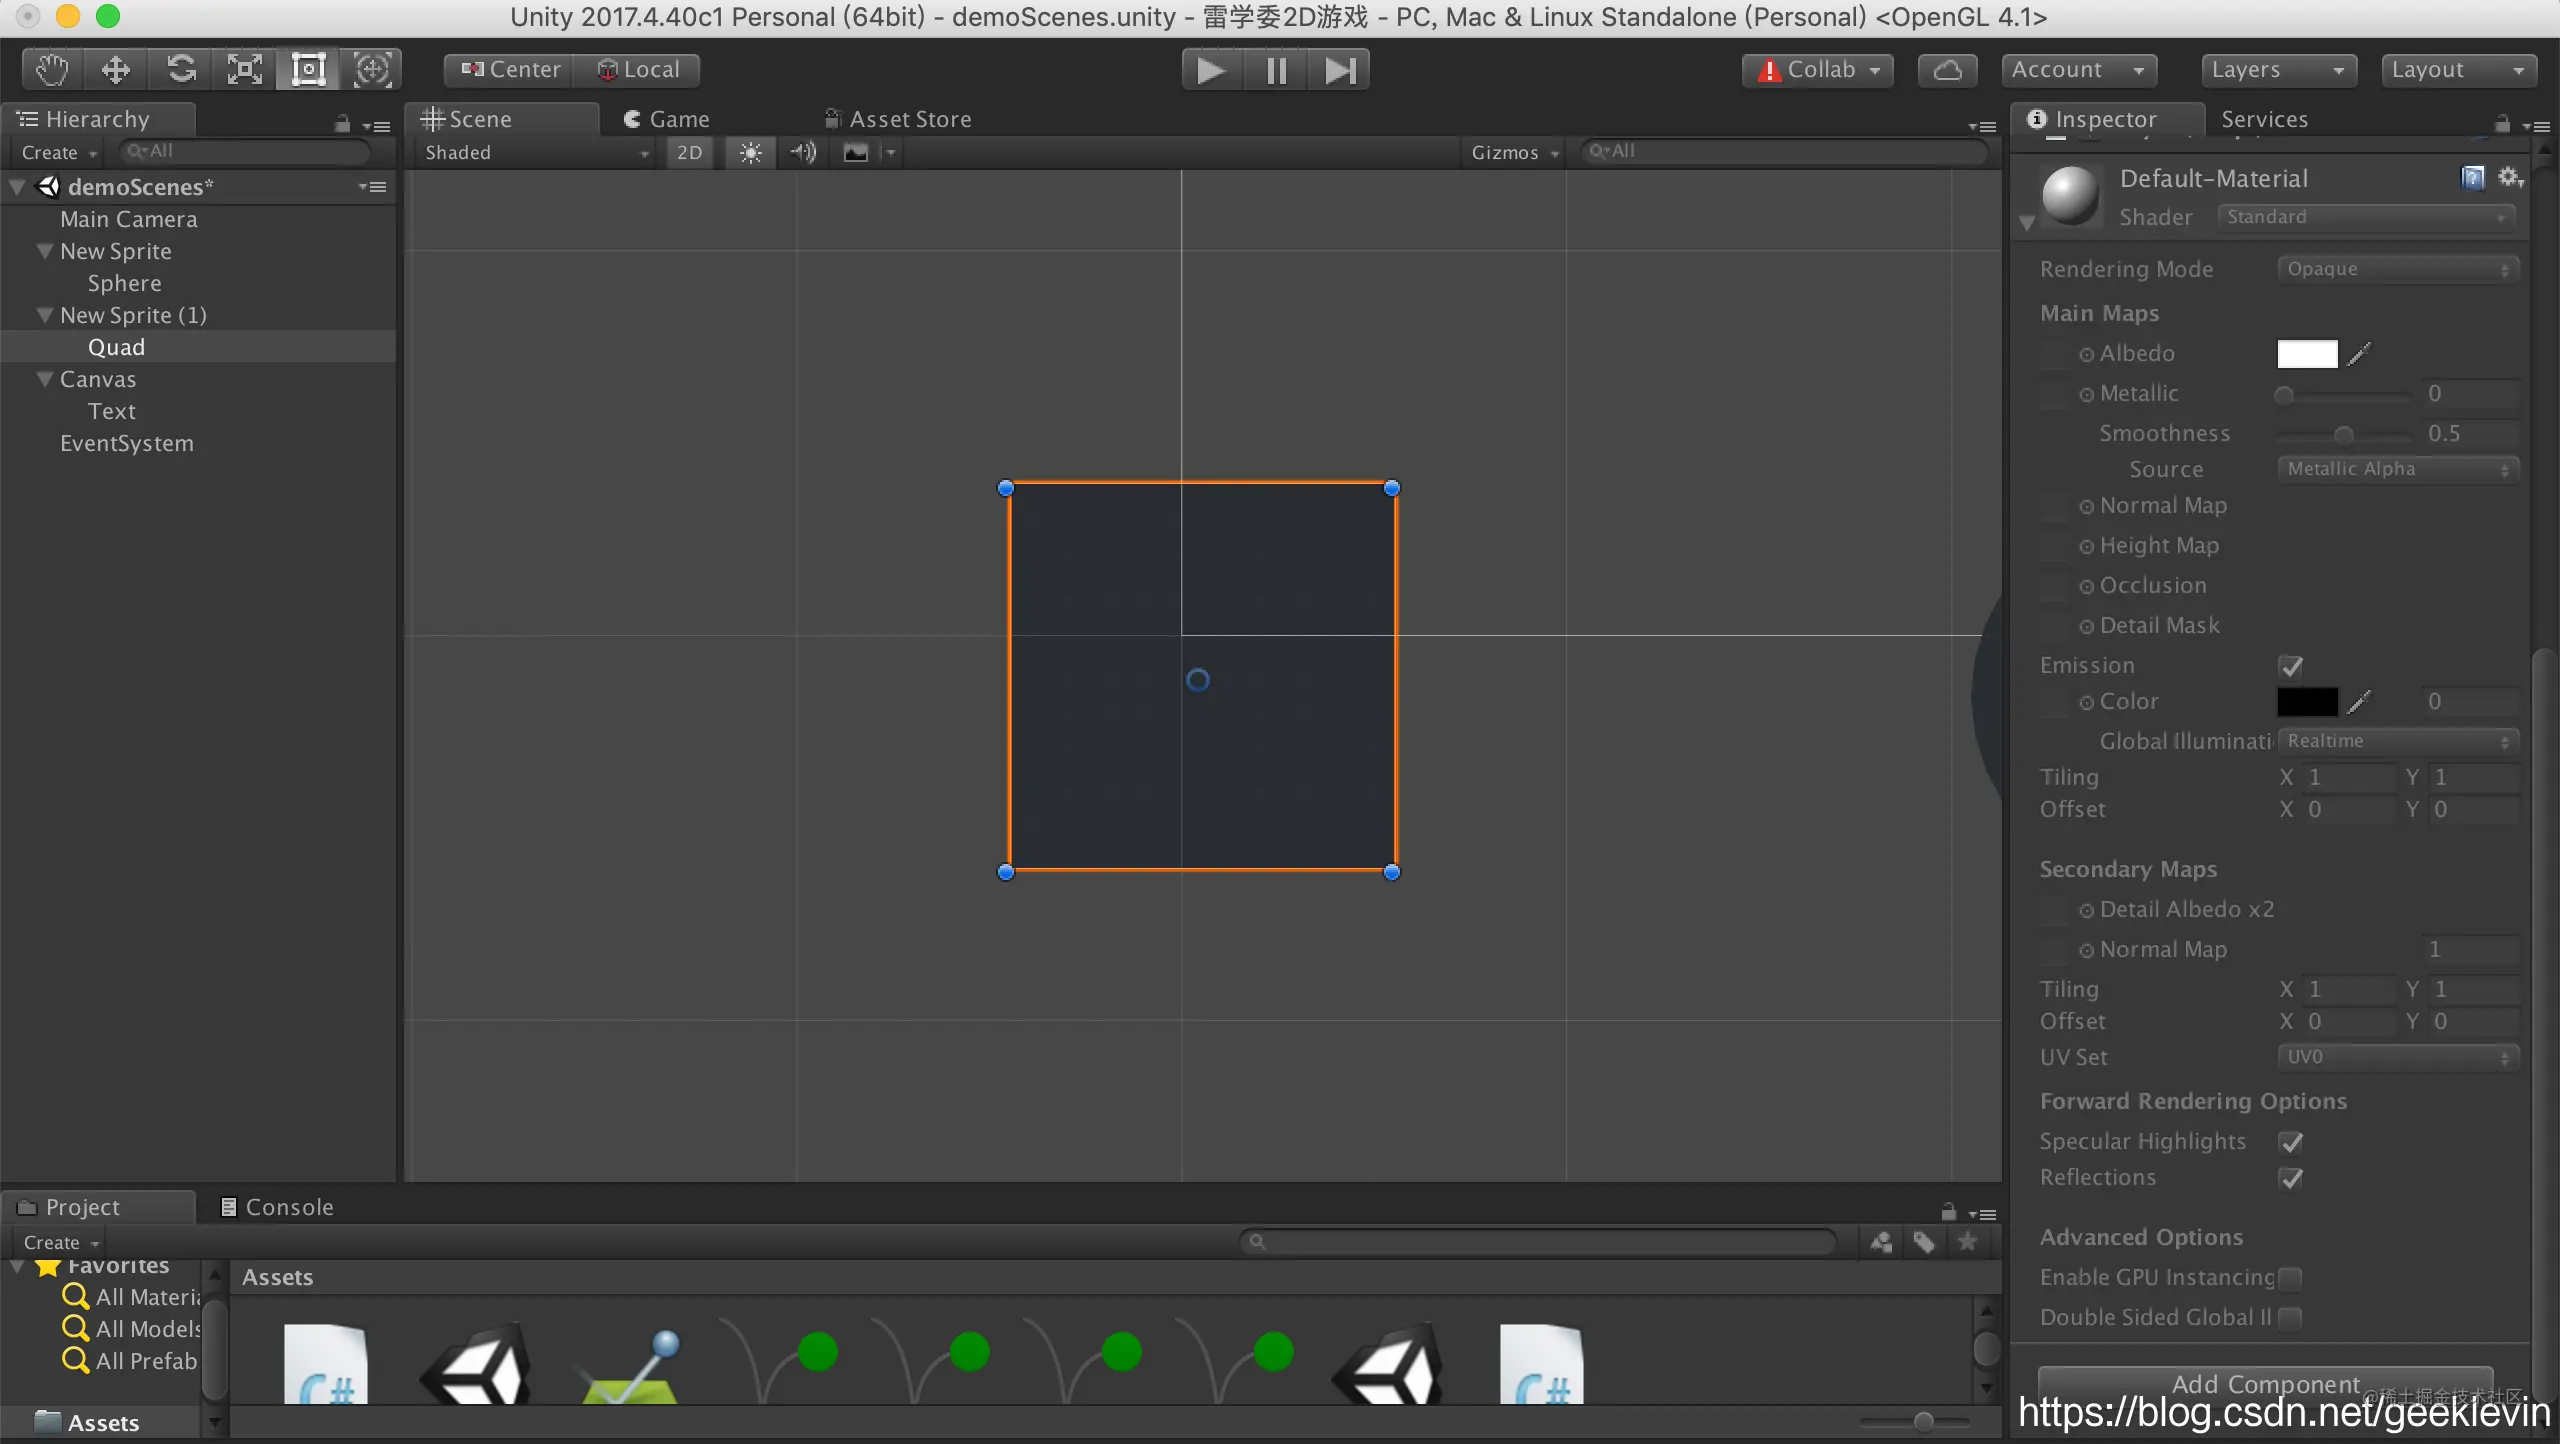Viewport: 2560px width, 1444px height.
Task: Open Scene view options menu
Action: pyautogui.click(x=1982, y=126)
